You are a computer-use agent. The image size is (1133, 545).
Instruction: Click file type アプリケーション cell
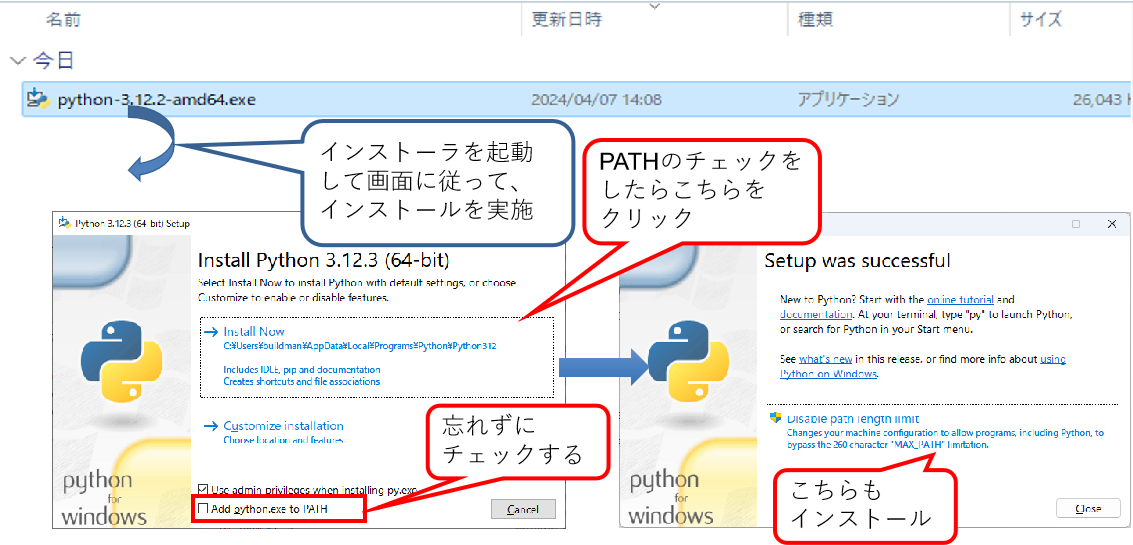pyautogui.click(x=848, y=99)
